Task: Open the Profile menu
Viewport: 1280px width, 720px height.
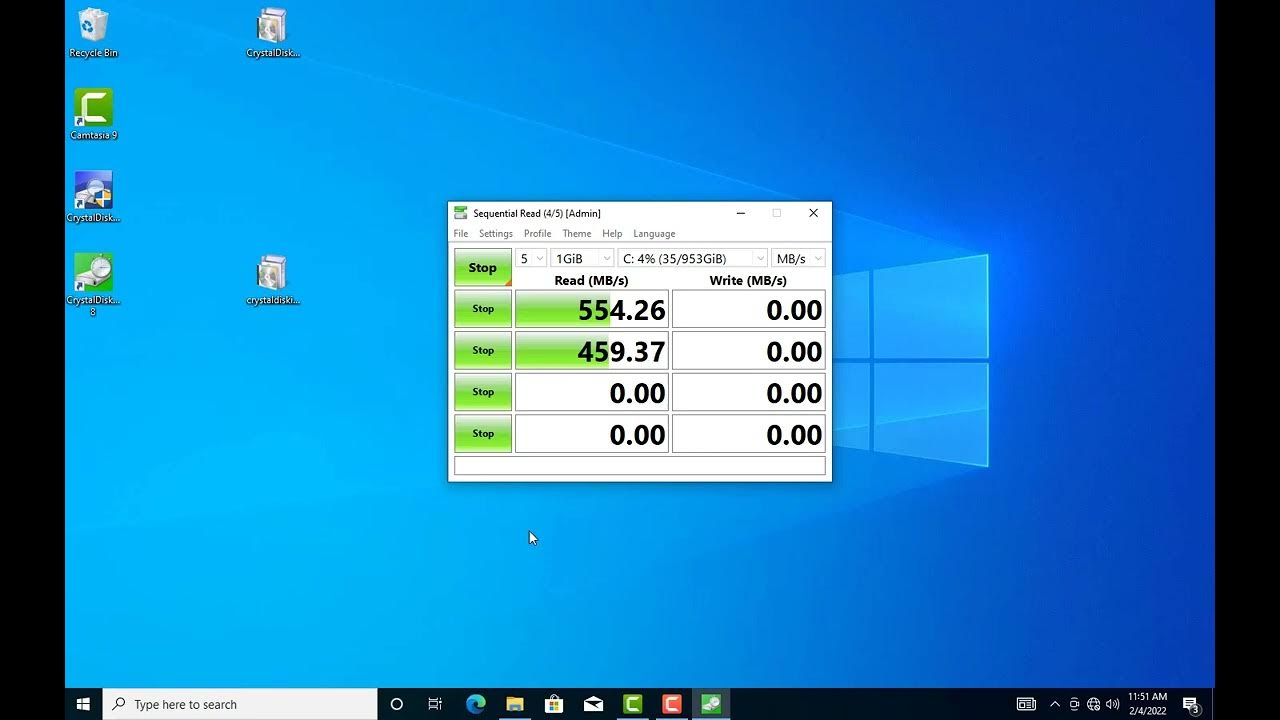Action: [x=537, y=233]
